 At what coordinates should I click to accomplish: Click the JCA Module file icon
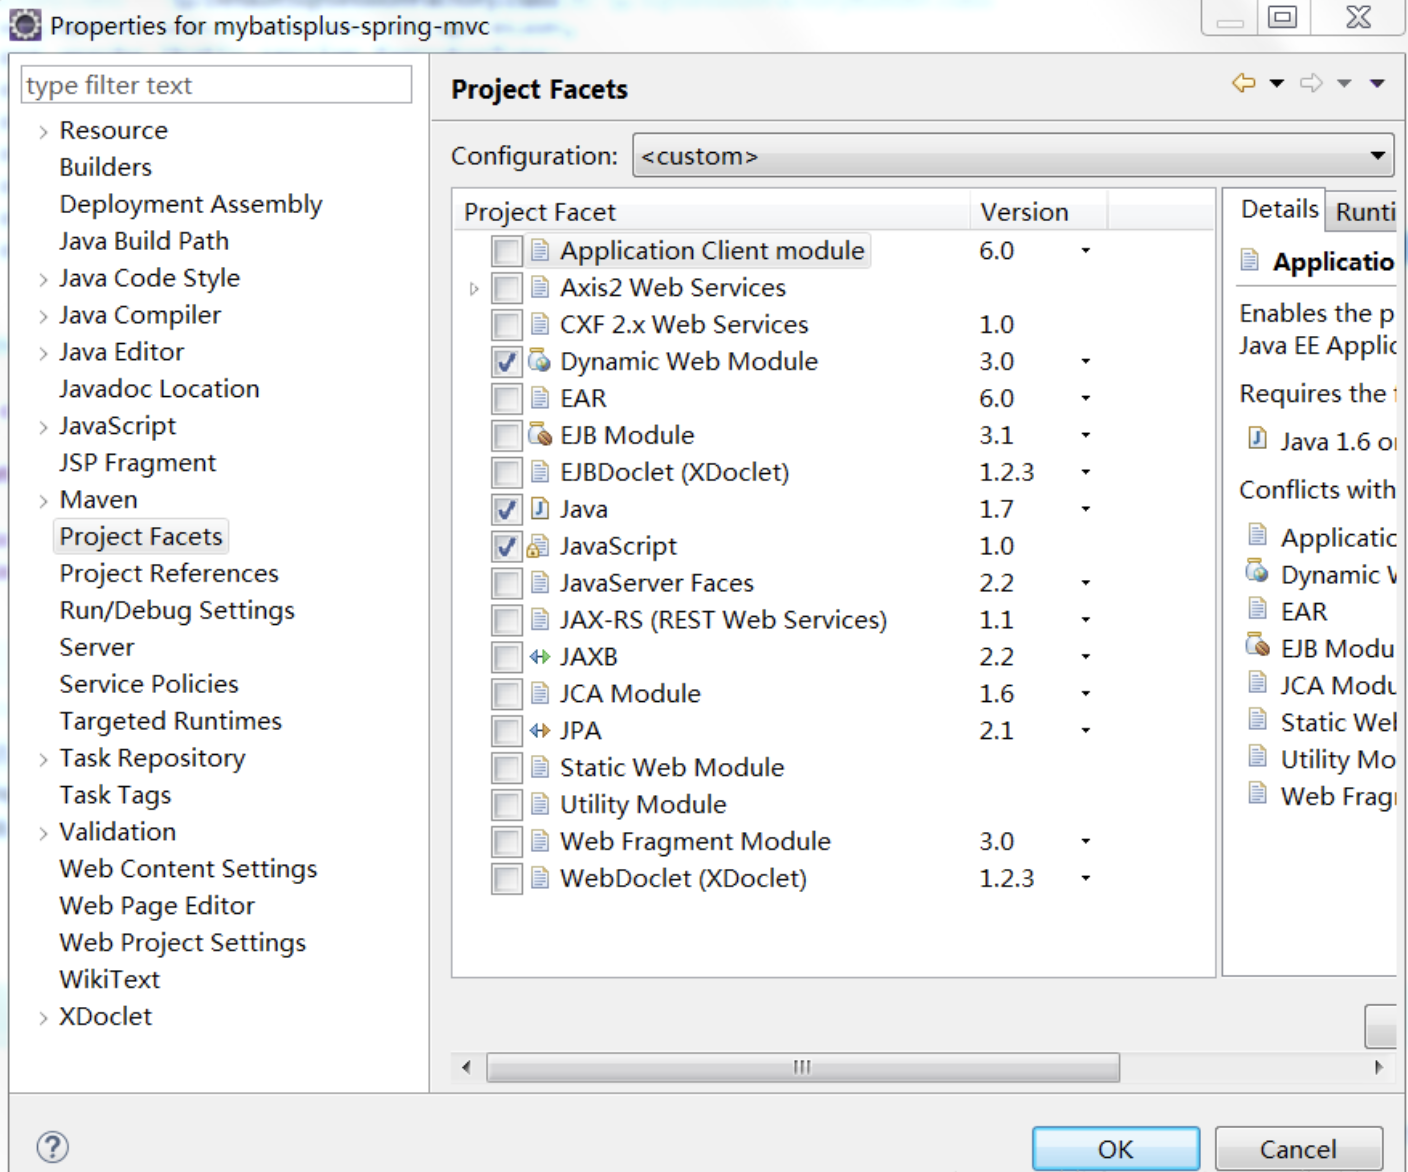click(540, 694)
